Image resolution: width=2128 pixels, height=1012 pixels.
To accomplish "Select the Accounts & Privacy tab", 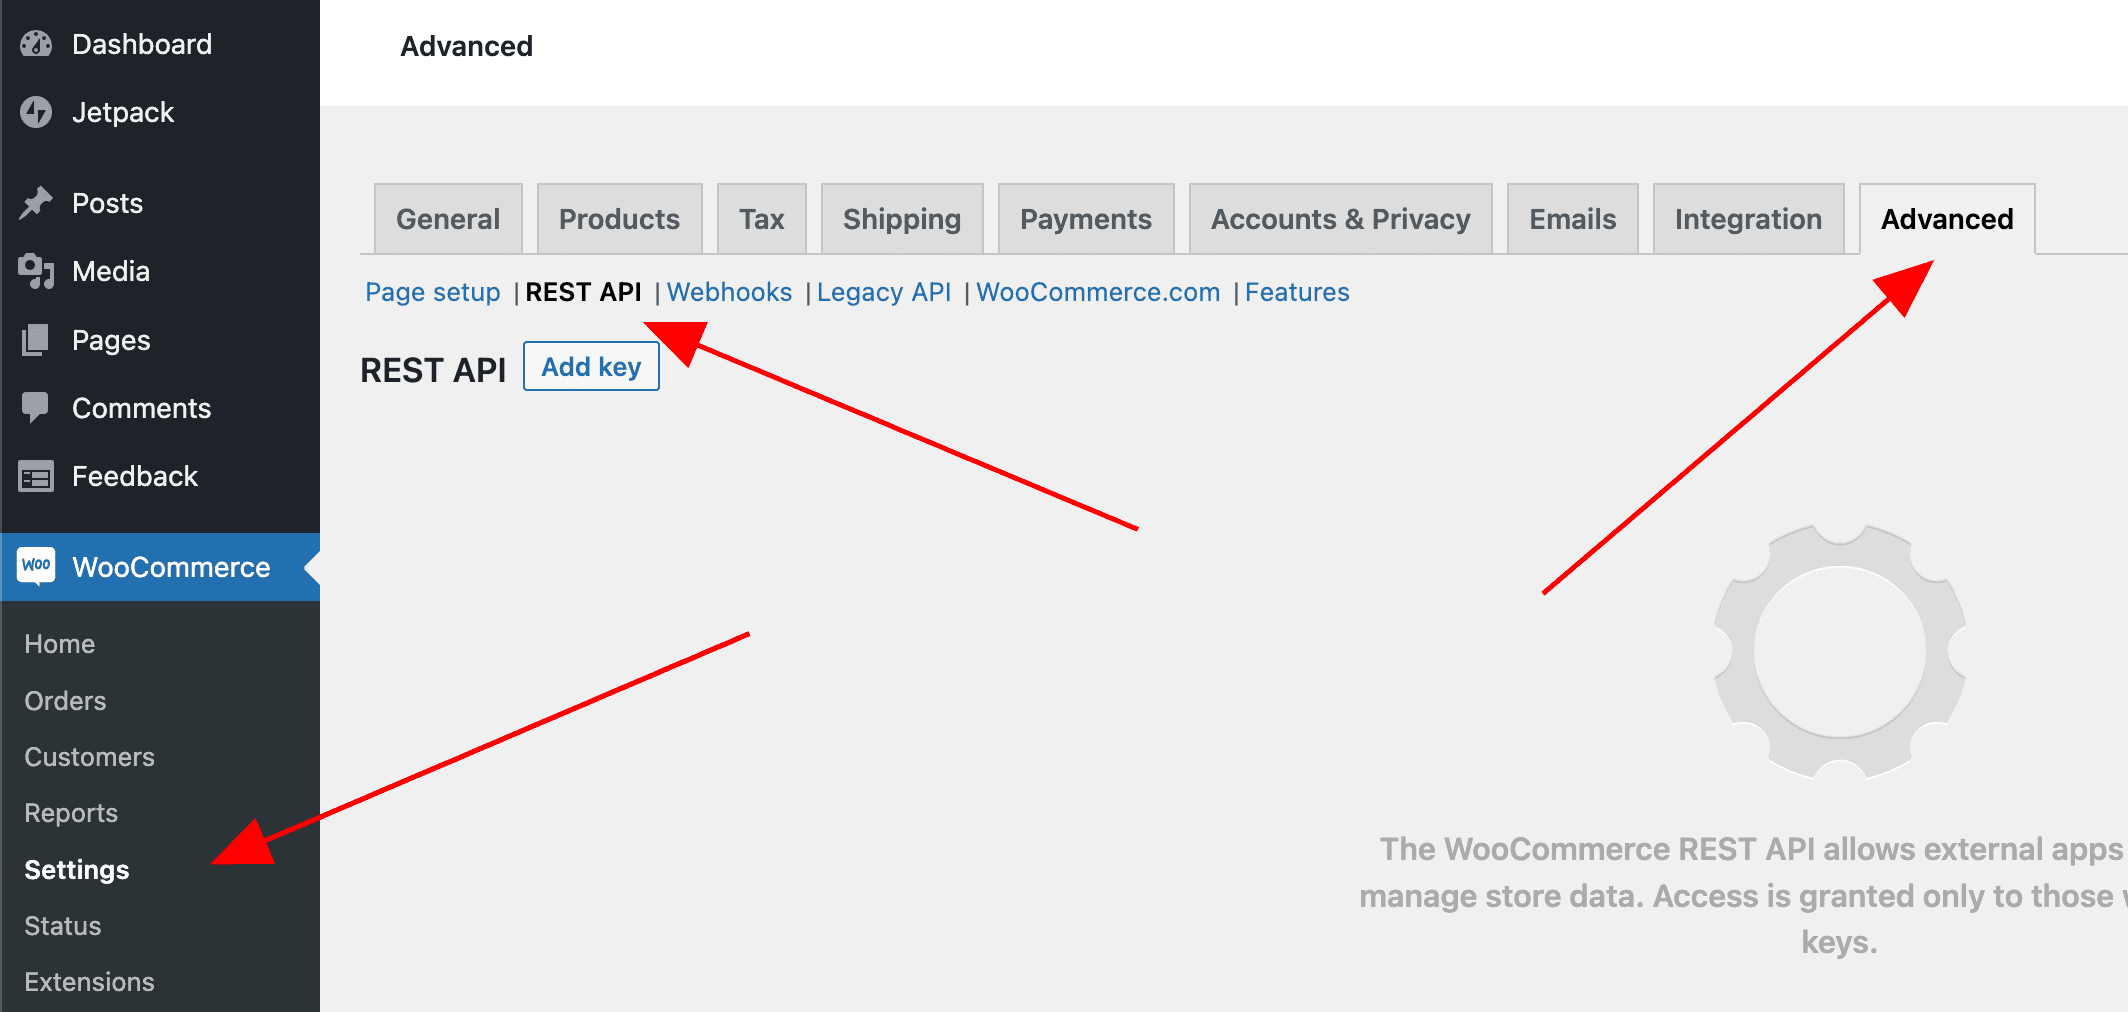I will 1340,219.
